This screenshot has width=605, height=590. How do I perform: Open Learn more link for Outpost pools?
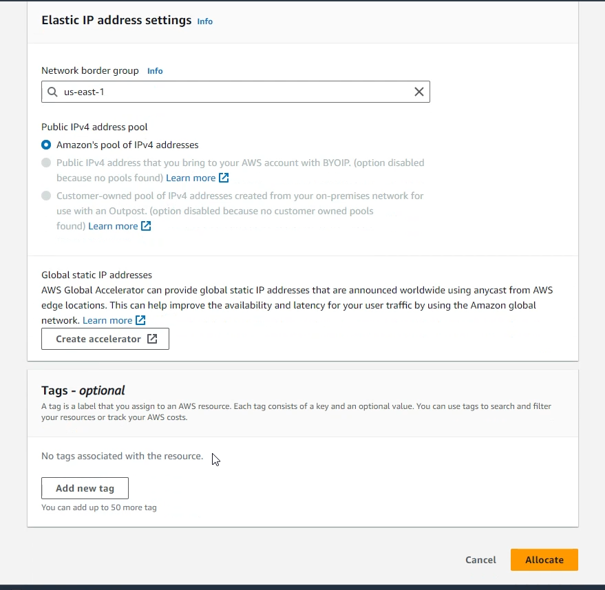(x=113, y=226)
